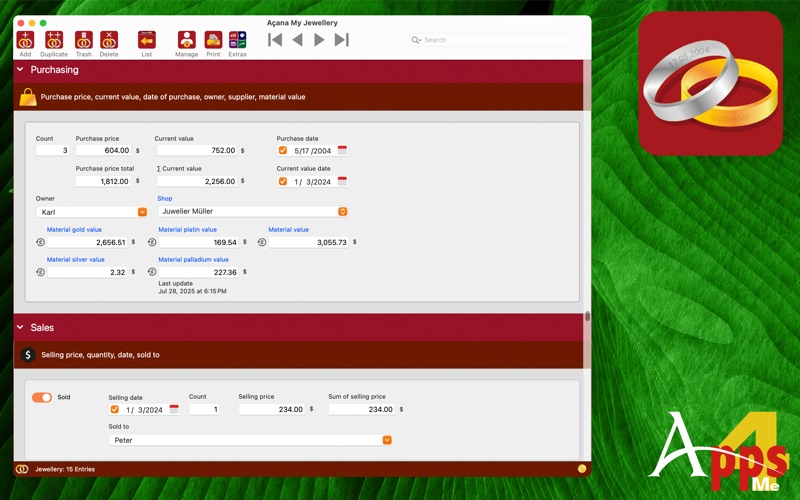Click the Current value field with 752.00
The height and width of the screenshot is (500, 800).
197,150
